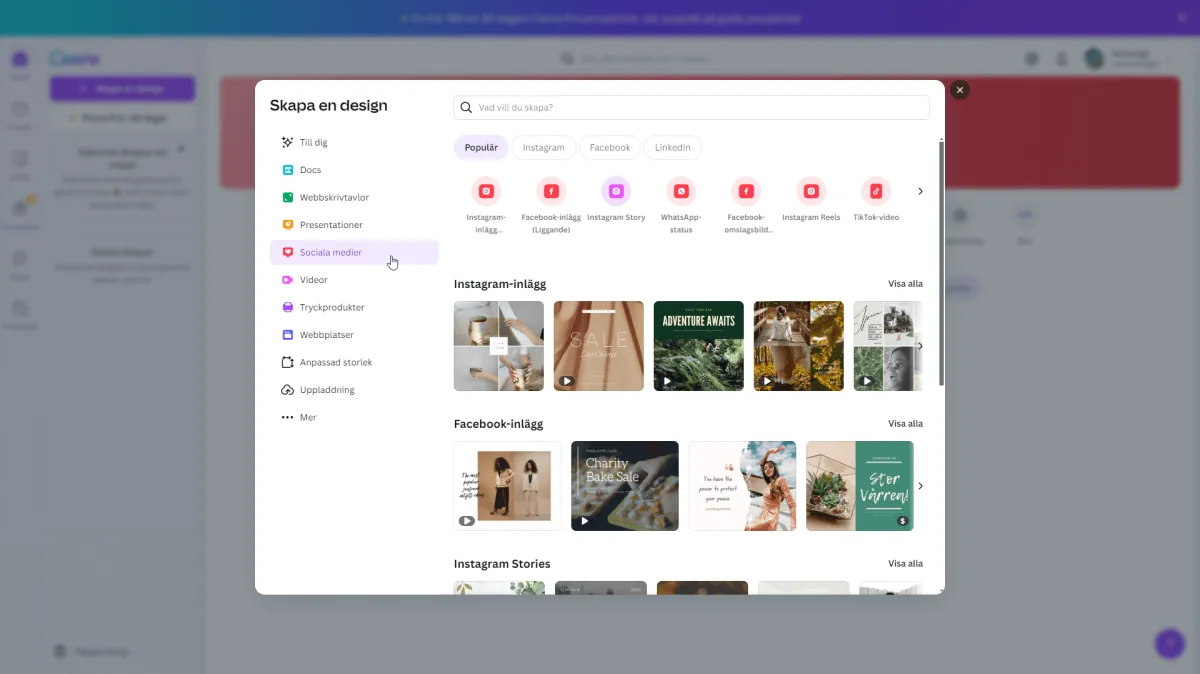Pick the WhatsApp-status icon
1200x674 pixels.
pos(681,191)
